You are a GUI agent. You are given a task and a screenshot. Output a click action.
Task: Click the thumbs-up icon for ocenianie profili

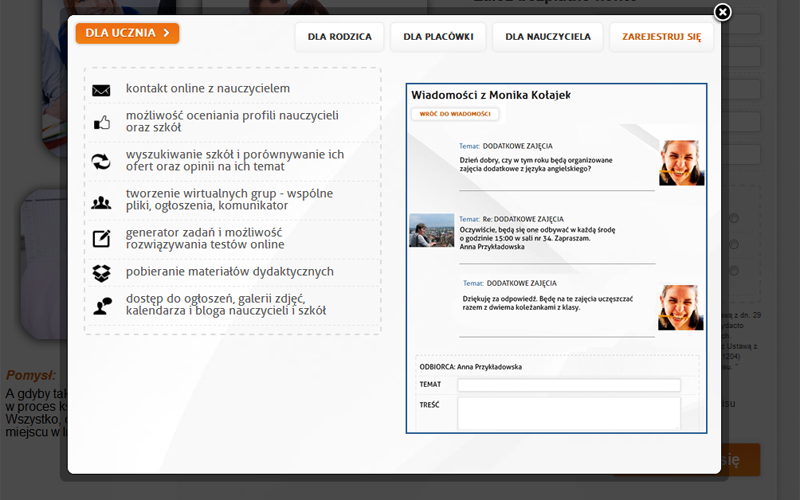(x=102, y=122)
